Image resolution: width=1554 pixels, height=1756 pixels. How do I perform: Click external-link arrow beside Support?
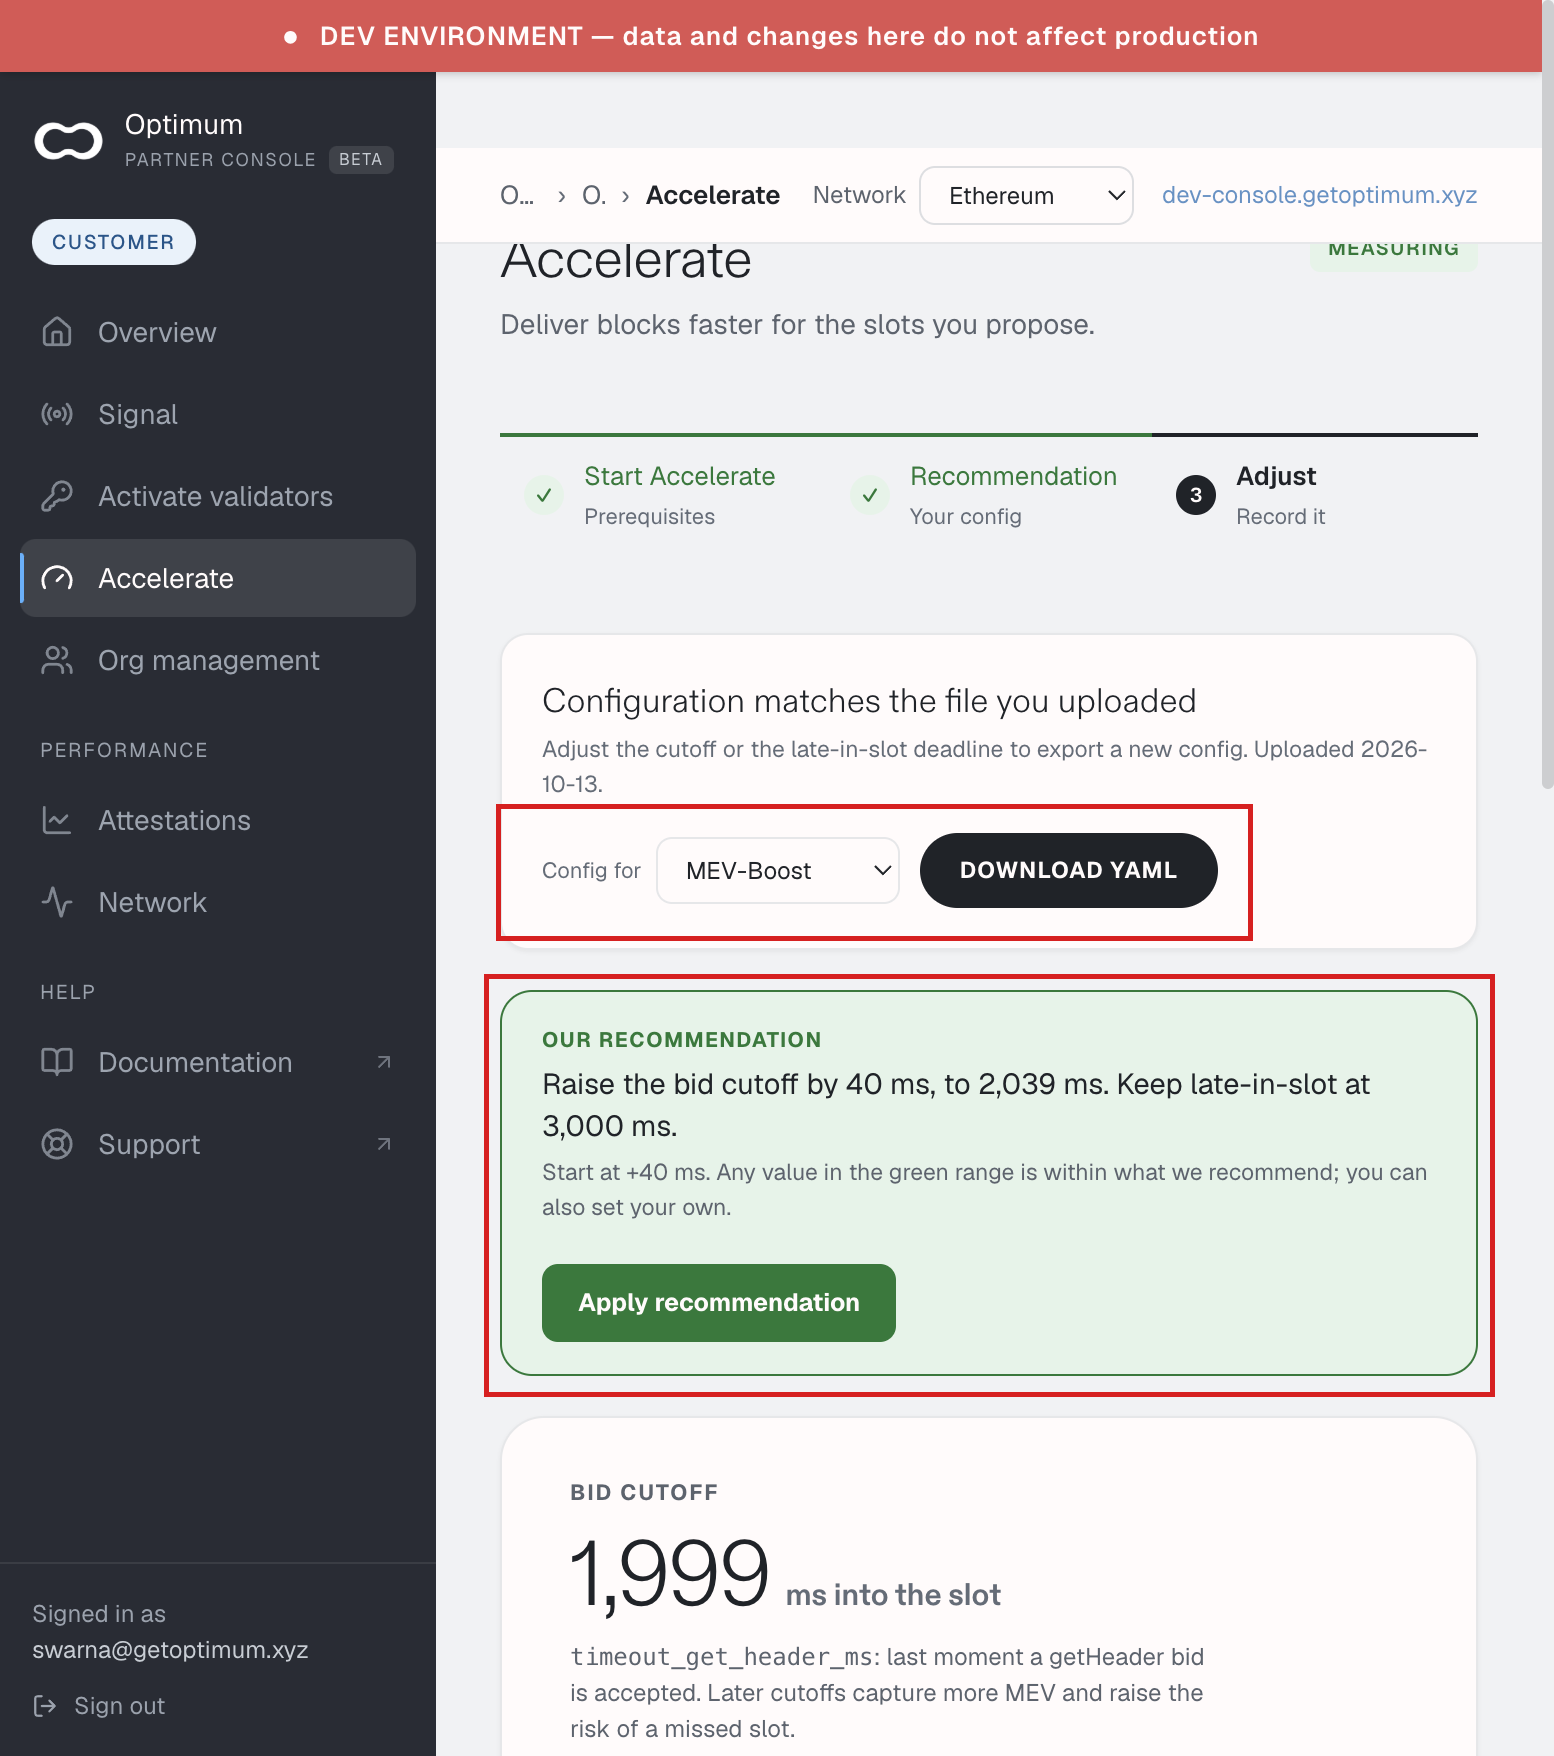point(384,1144)
